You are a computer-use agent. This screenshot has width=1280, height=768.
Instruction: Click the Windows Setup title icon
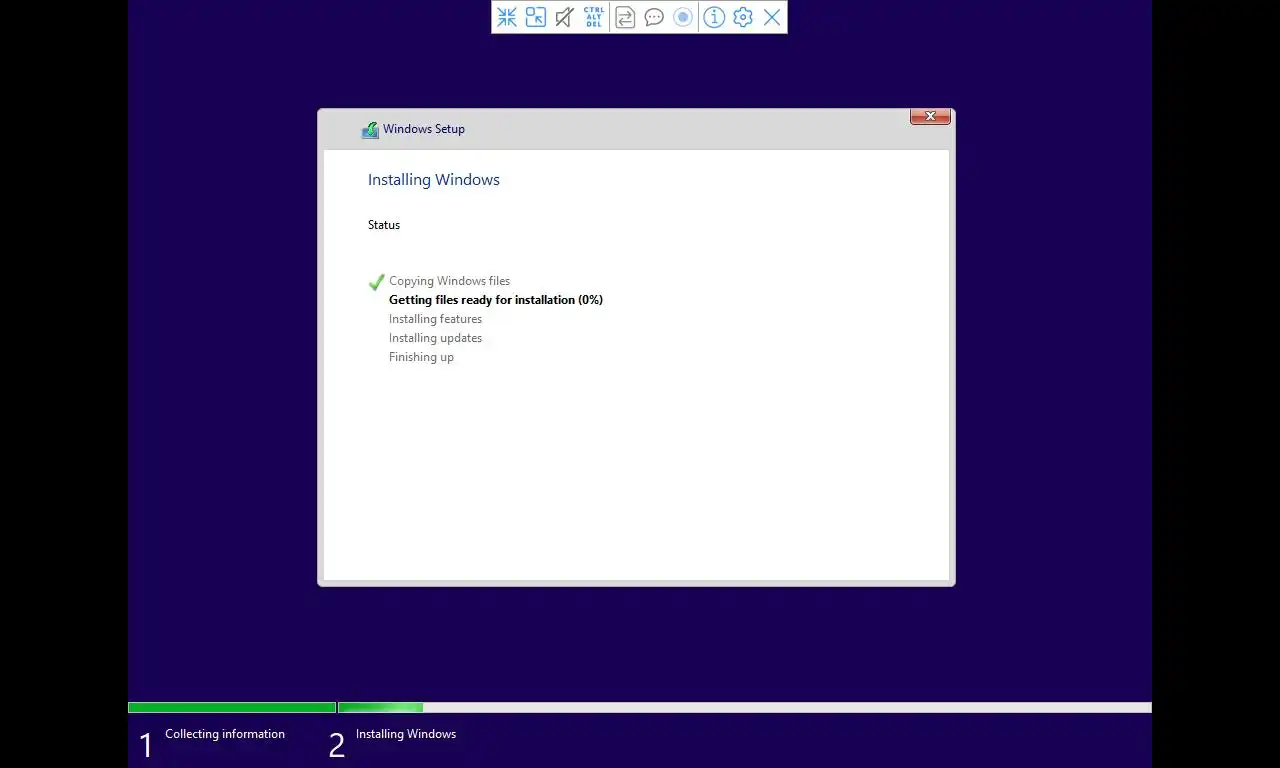click(x=370, y=129)
